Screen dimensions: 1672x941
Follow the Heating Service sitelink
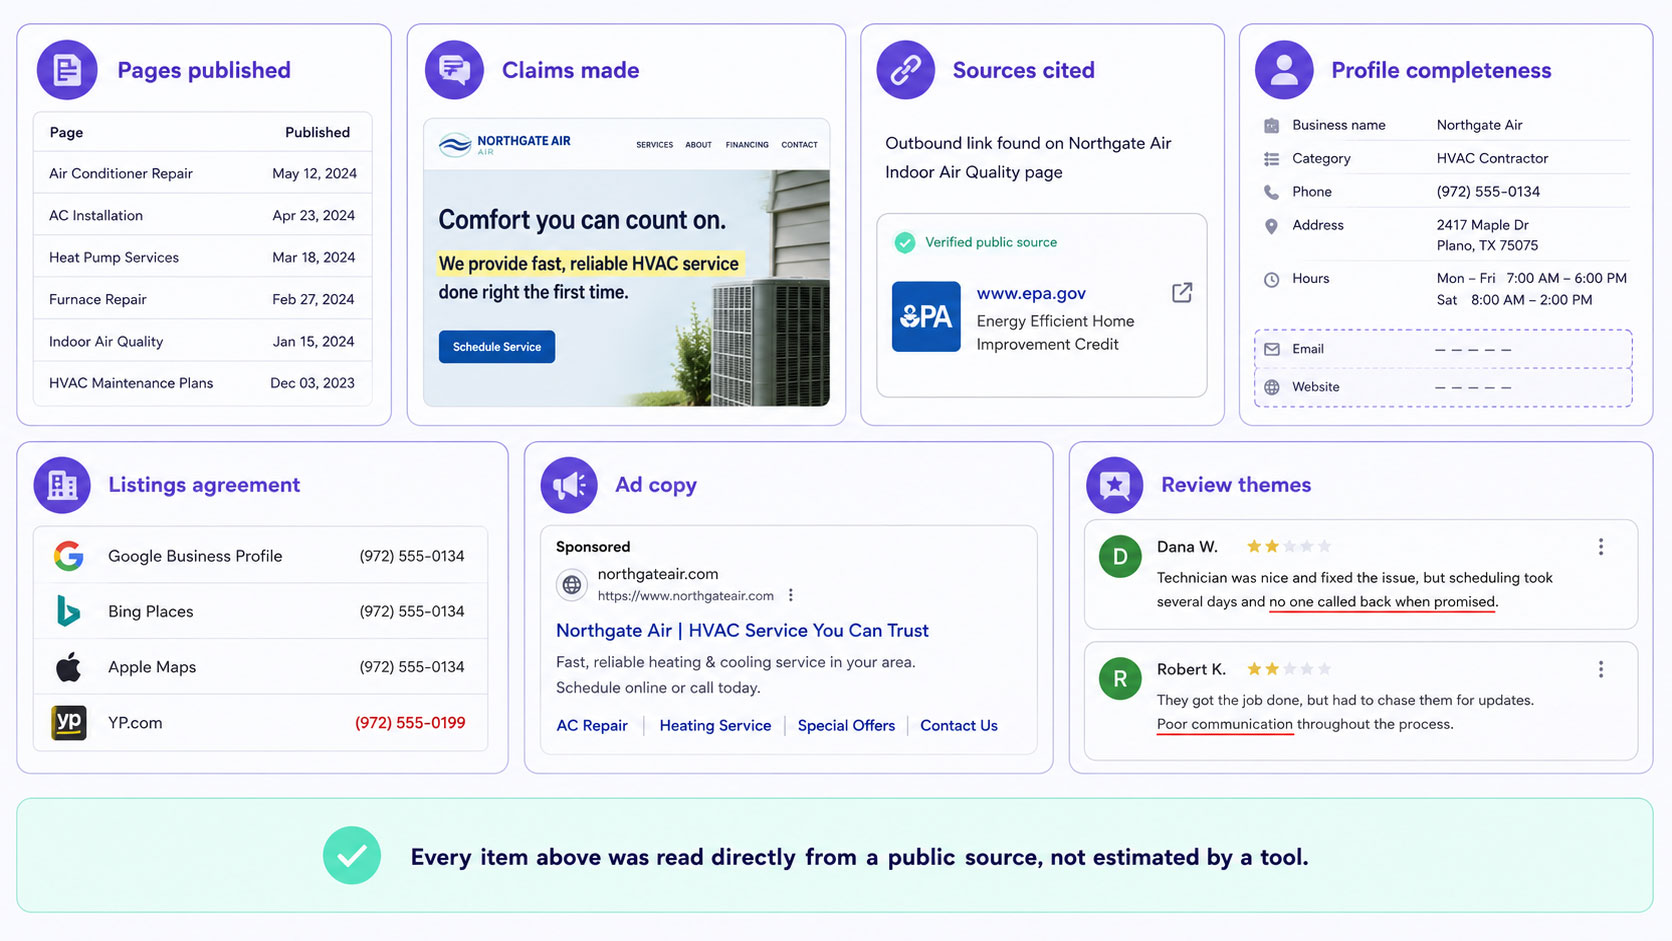coord(715,725)
